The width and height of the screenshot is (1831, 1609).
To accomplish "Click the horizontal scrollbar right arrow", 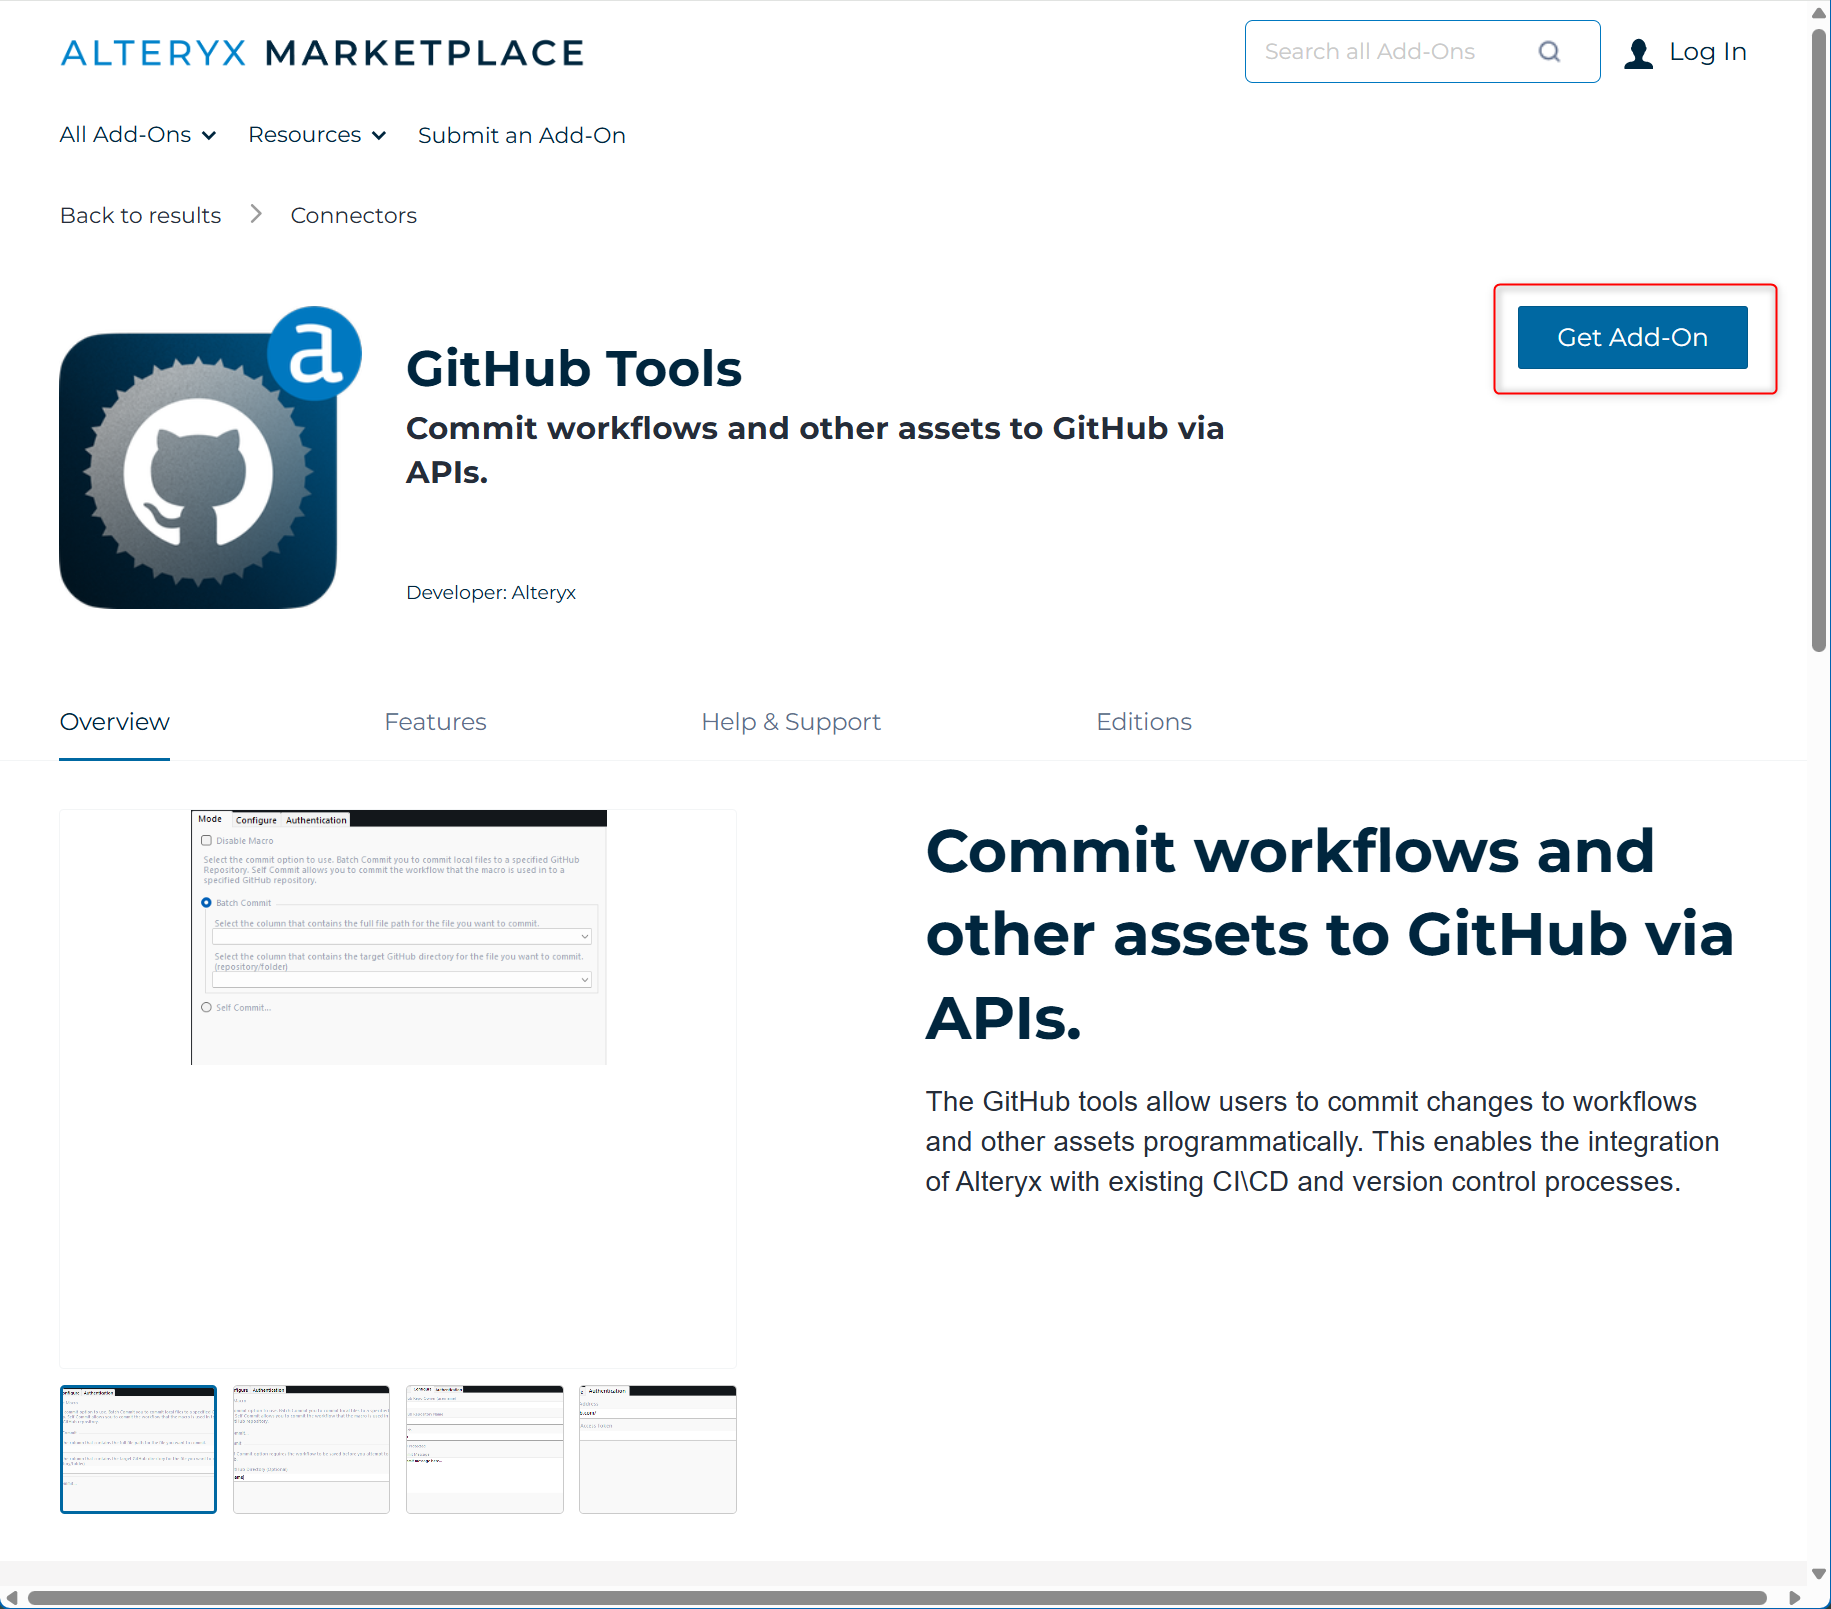I will pyautogui.click(x=1795, y=1598).
